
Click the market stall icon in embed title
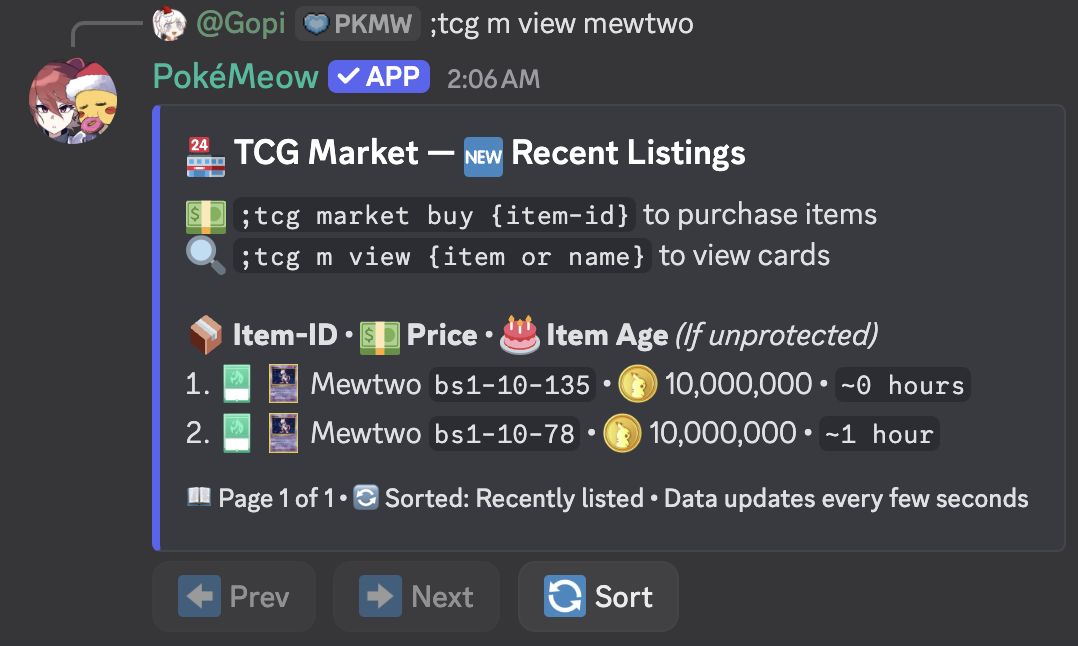click(205, 154)
